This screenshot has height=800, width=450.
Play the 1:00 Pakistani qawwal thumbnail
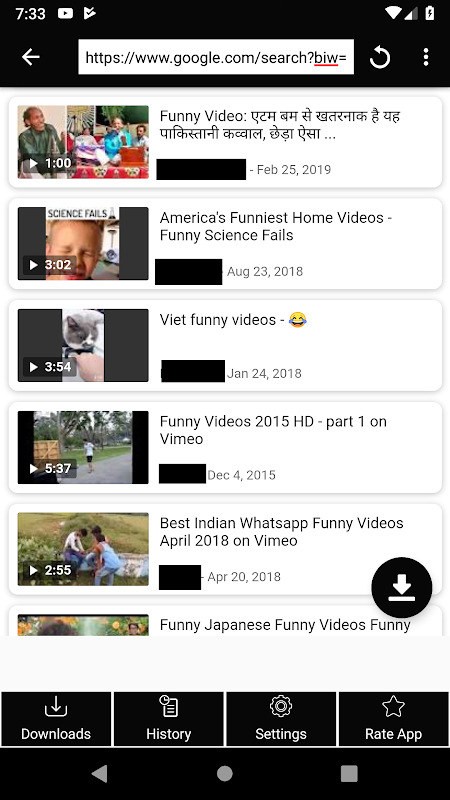83,142
